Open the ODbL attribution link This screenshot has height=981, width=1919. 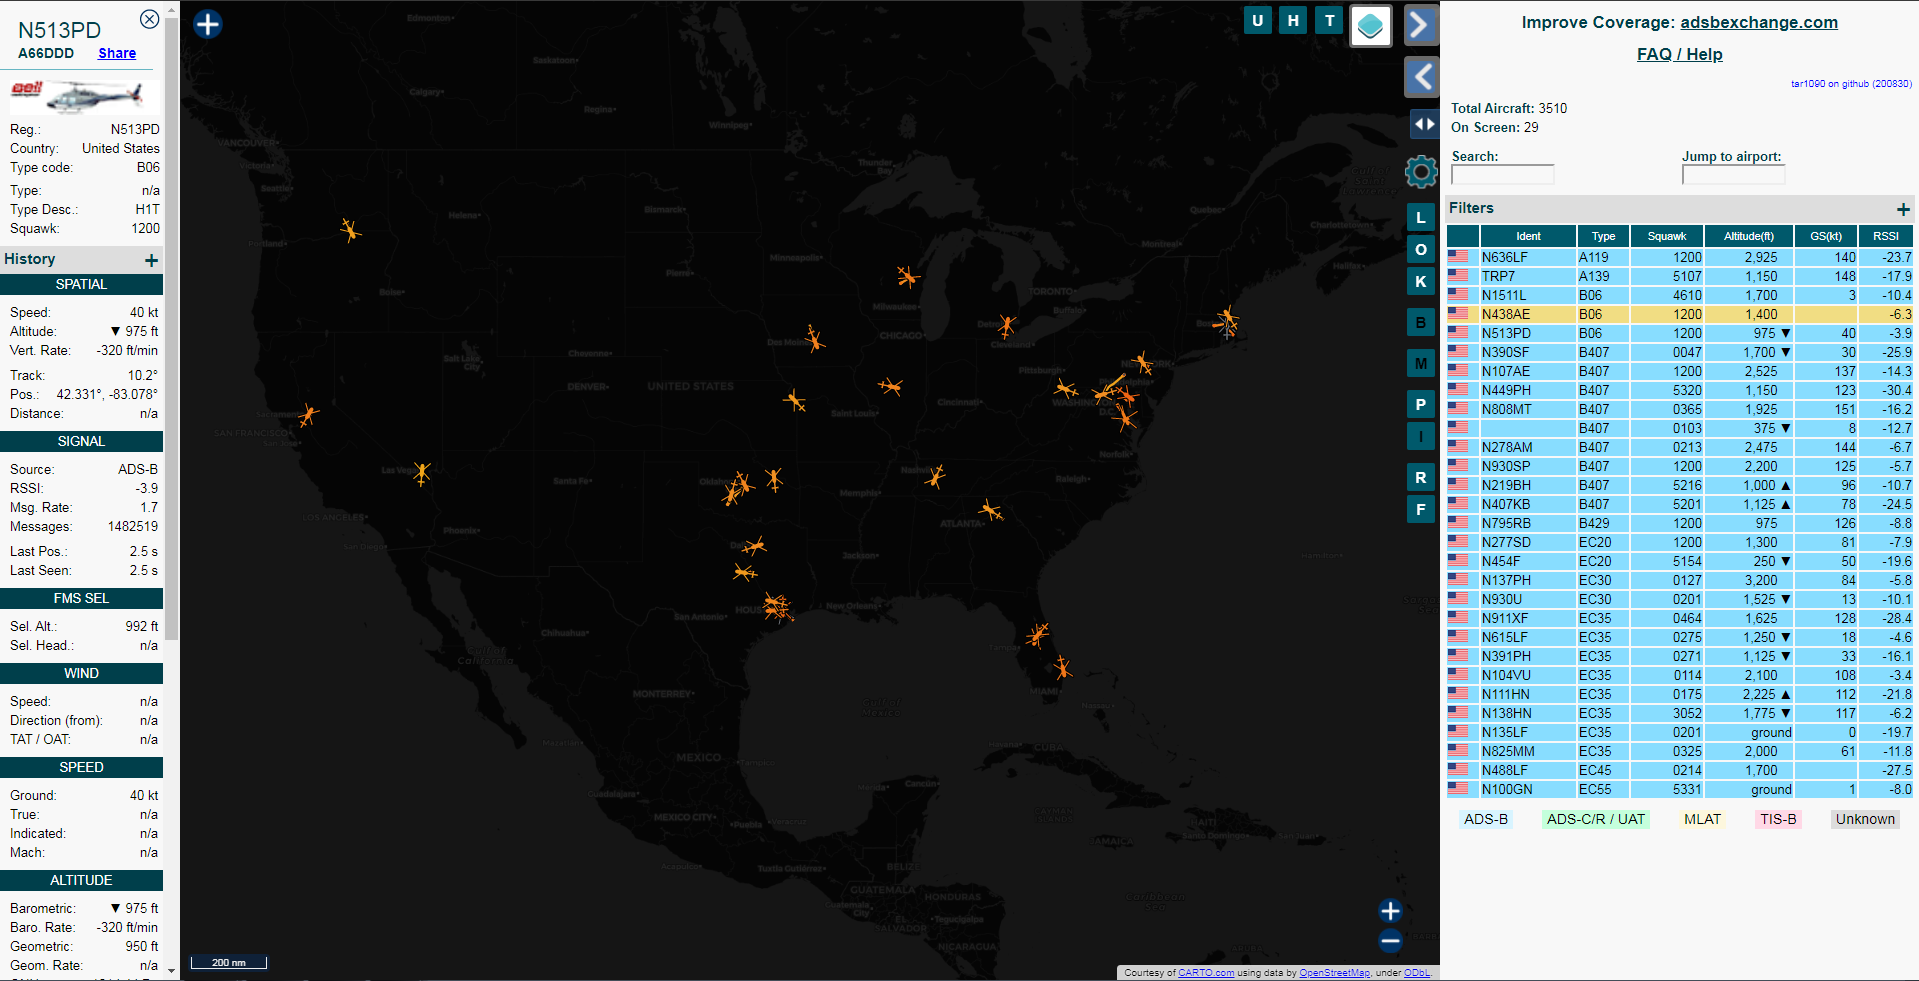click(x=1416, y=972)
